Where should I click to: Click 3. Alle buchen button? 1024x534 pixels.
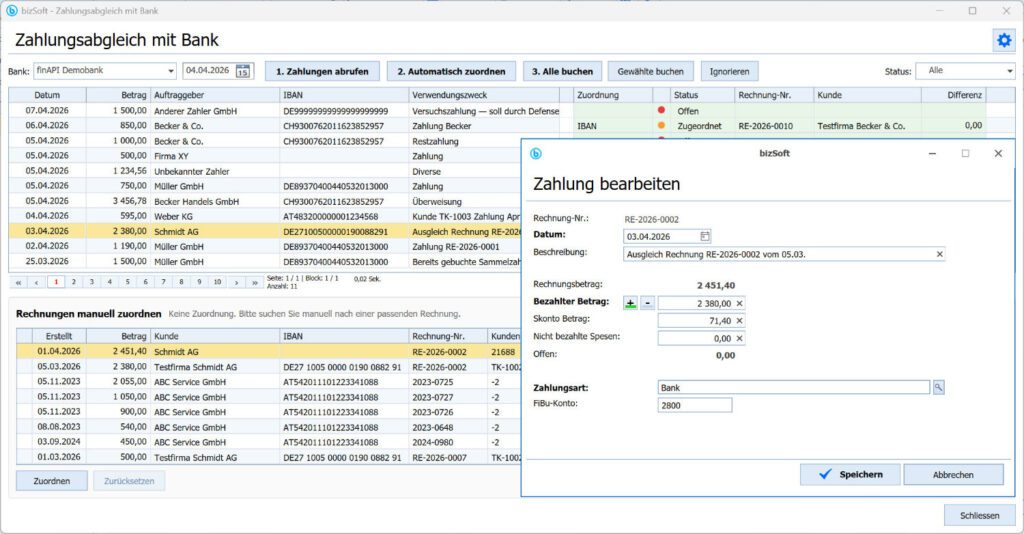[562, 71]
